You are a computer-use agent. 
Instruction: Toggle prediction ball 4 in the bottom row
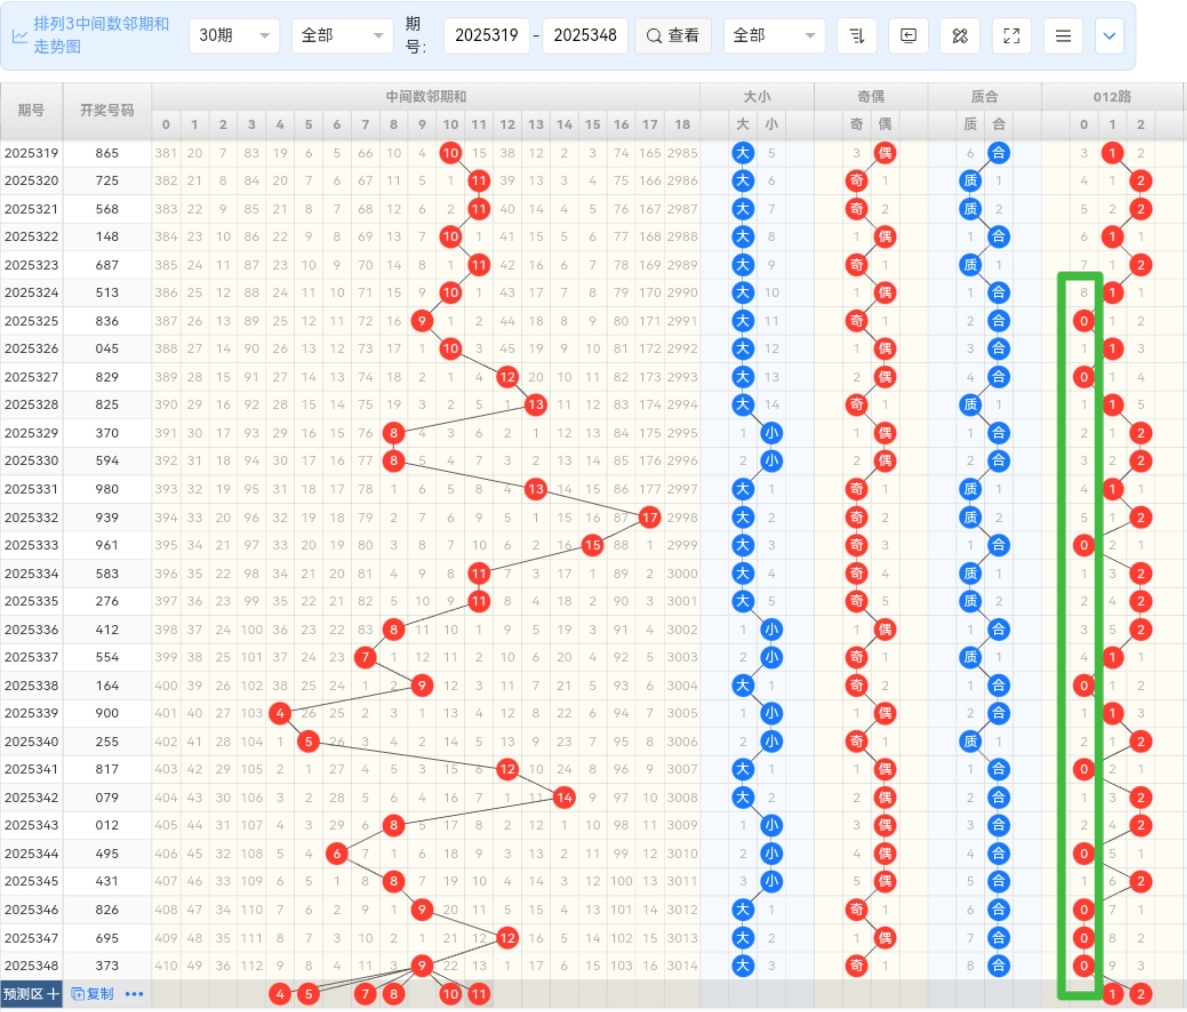pyautogui.click(x=280, y=994)
